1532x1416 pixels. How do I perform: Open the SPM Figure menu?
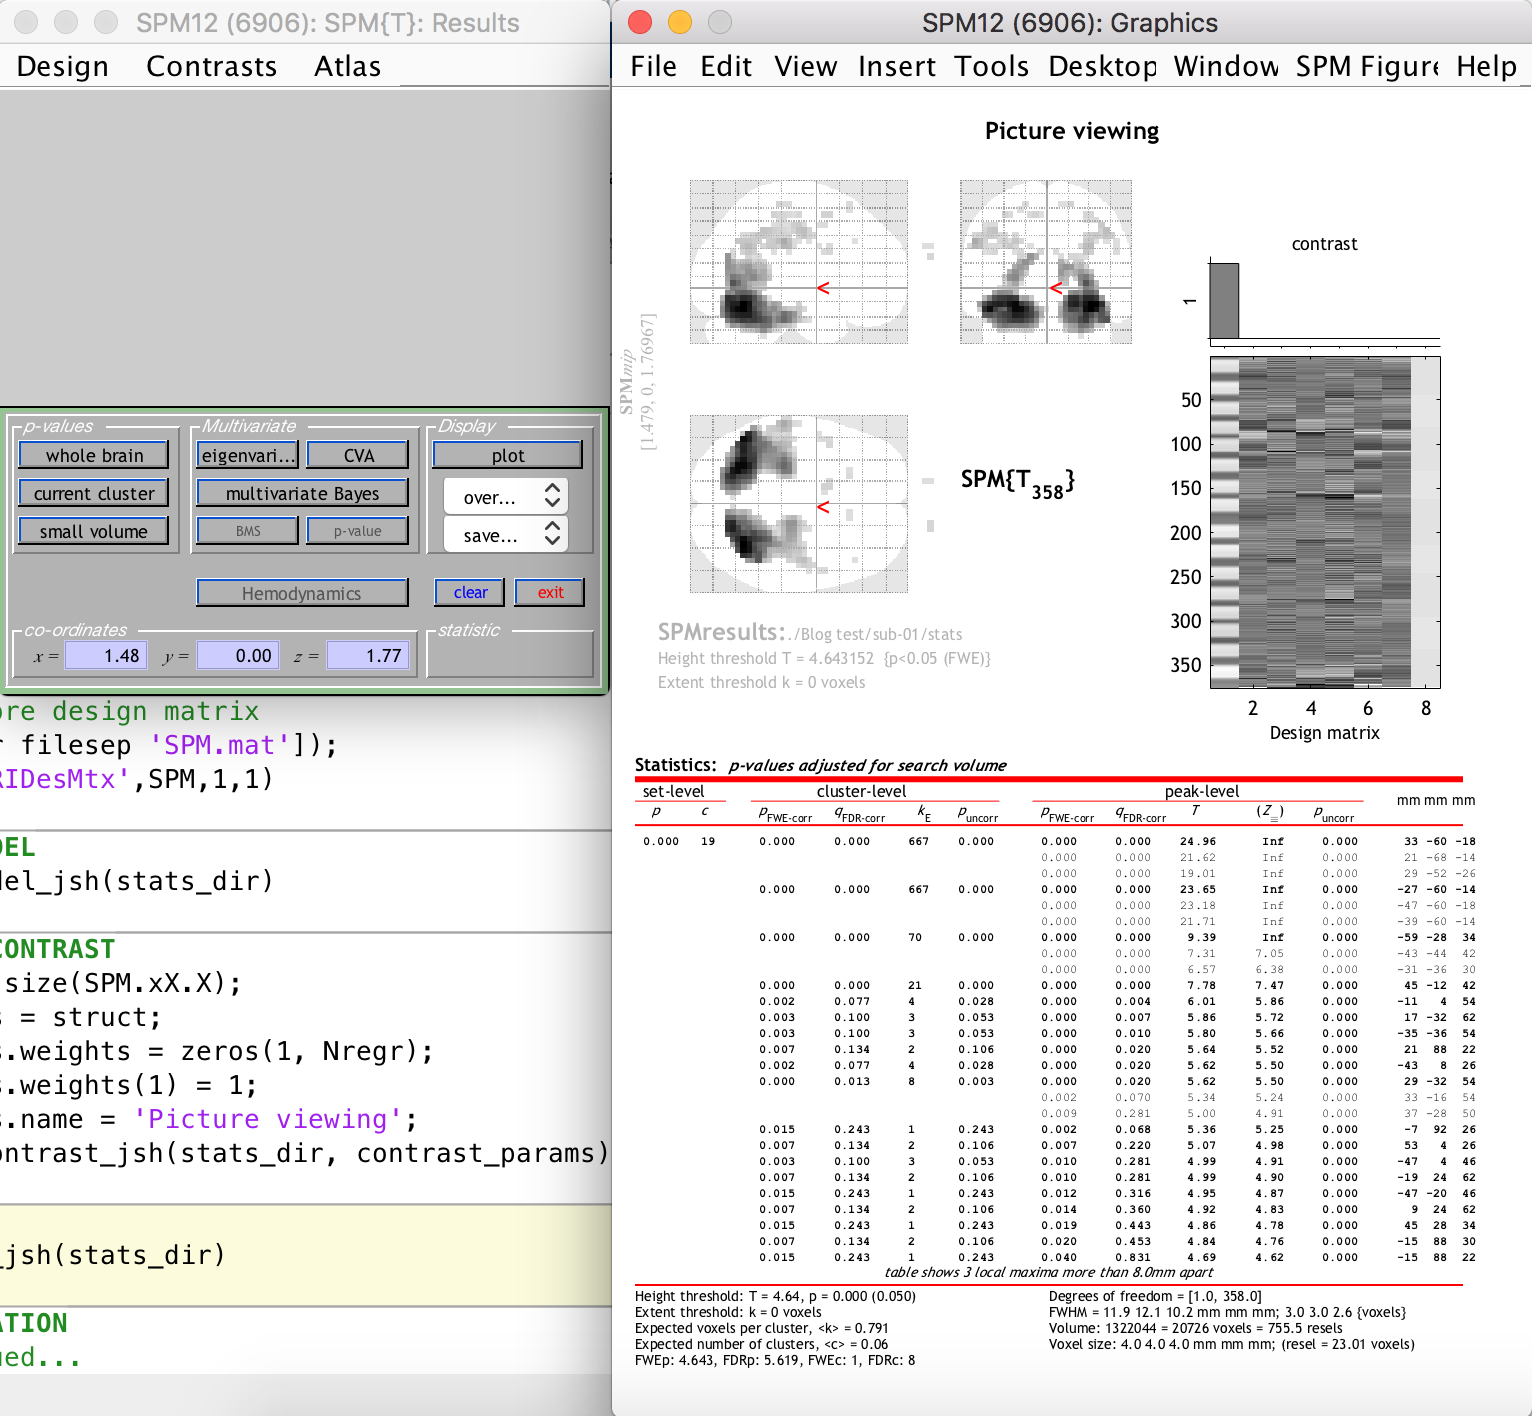click(x=1367, y=66)
